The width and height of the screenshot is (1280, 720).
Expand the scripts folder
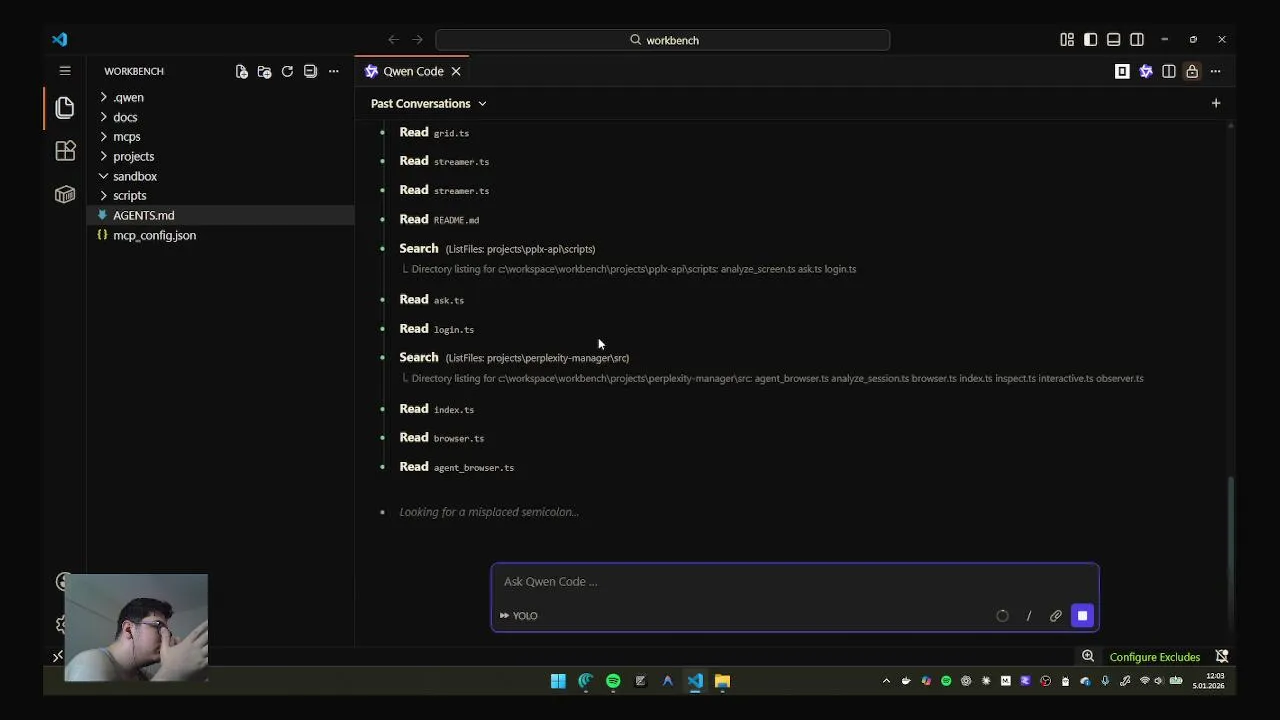tap(220, 195)
